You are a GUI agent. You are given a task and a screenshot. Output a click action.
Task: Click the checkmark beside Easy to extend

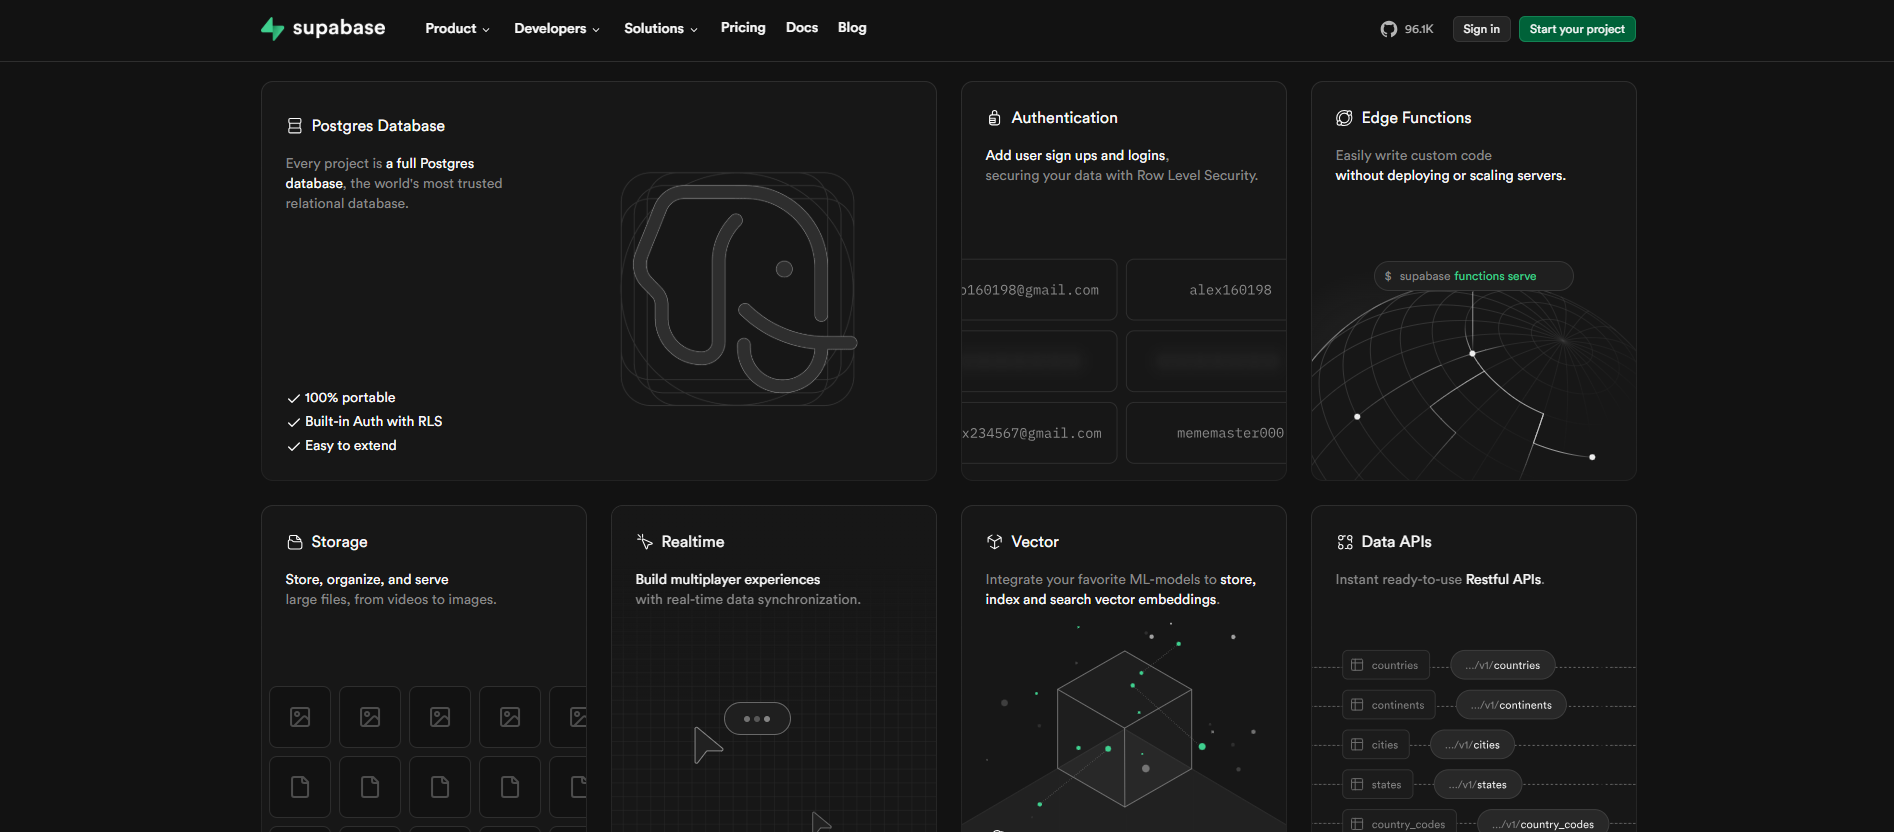tap(294, 446)
